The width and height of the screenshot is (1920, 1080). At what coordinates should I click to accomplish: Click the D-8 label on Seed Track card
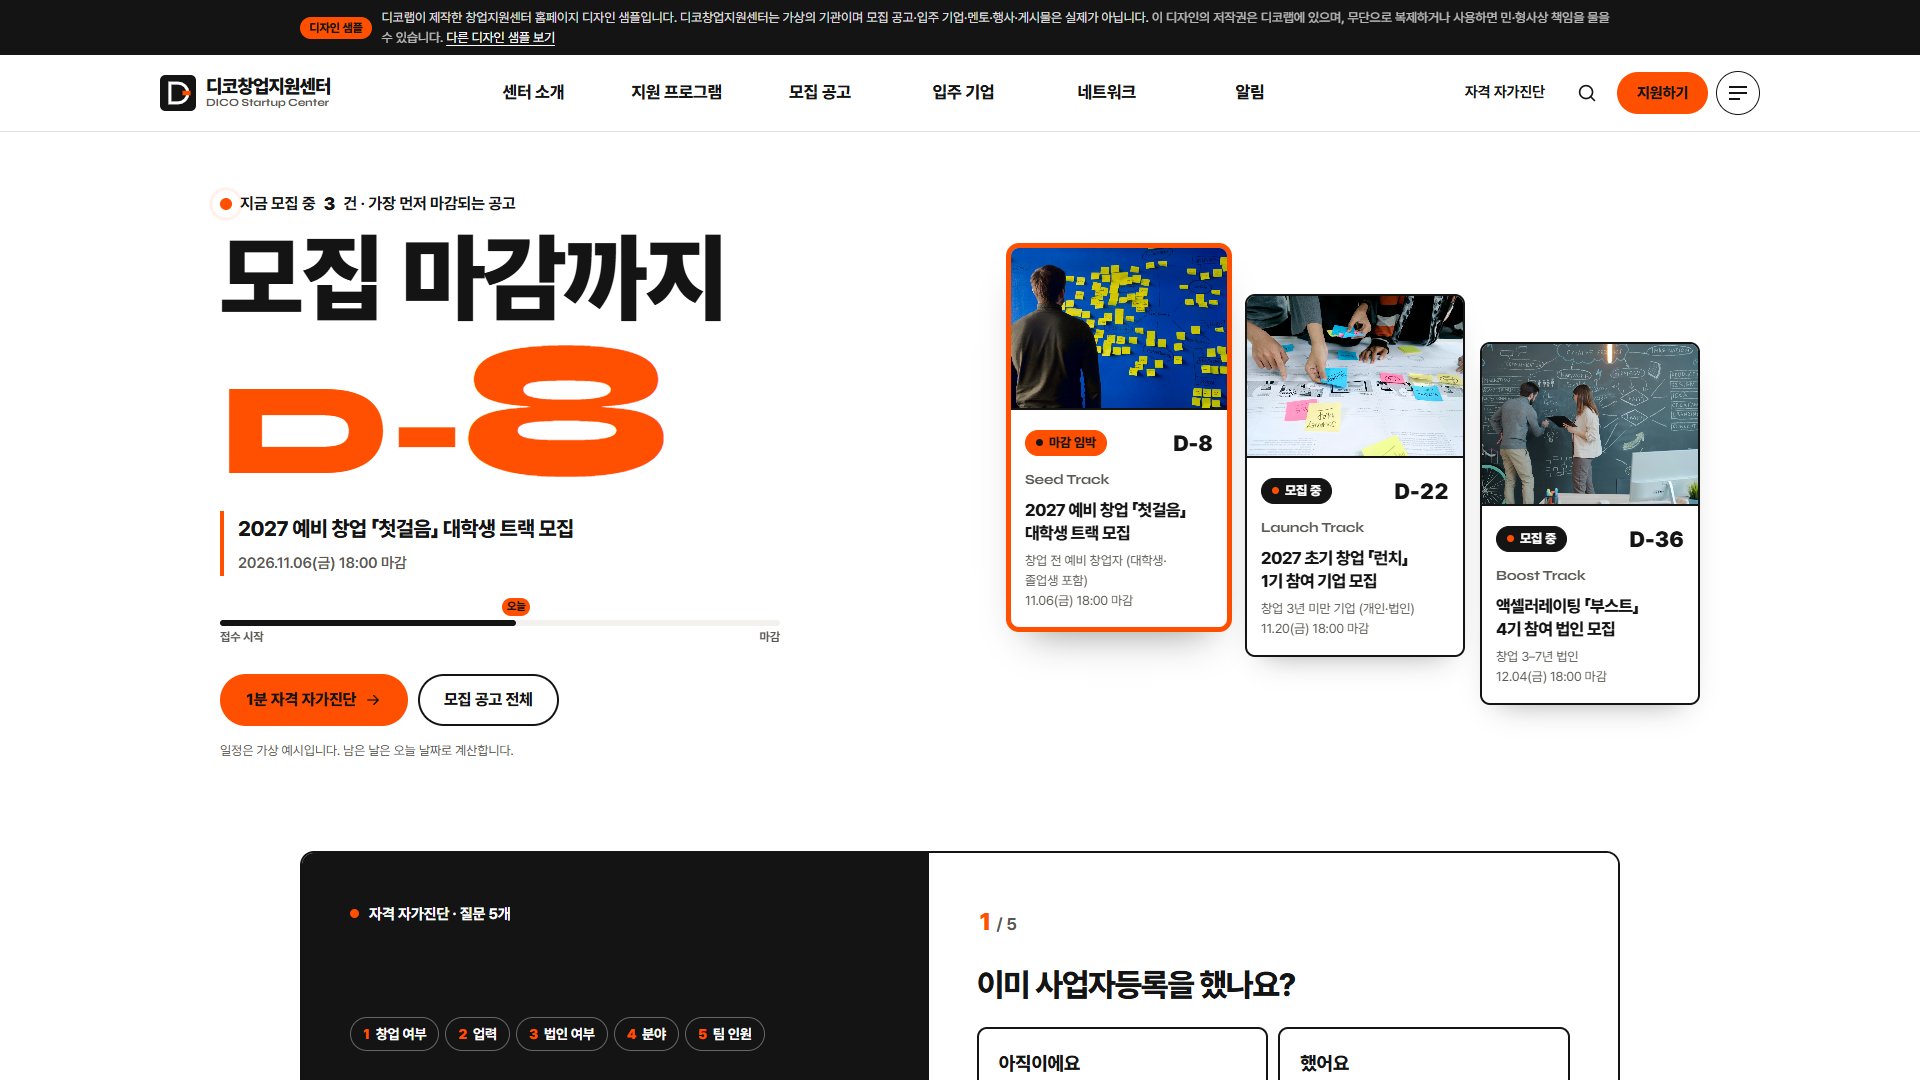tap(1192, 443)
